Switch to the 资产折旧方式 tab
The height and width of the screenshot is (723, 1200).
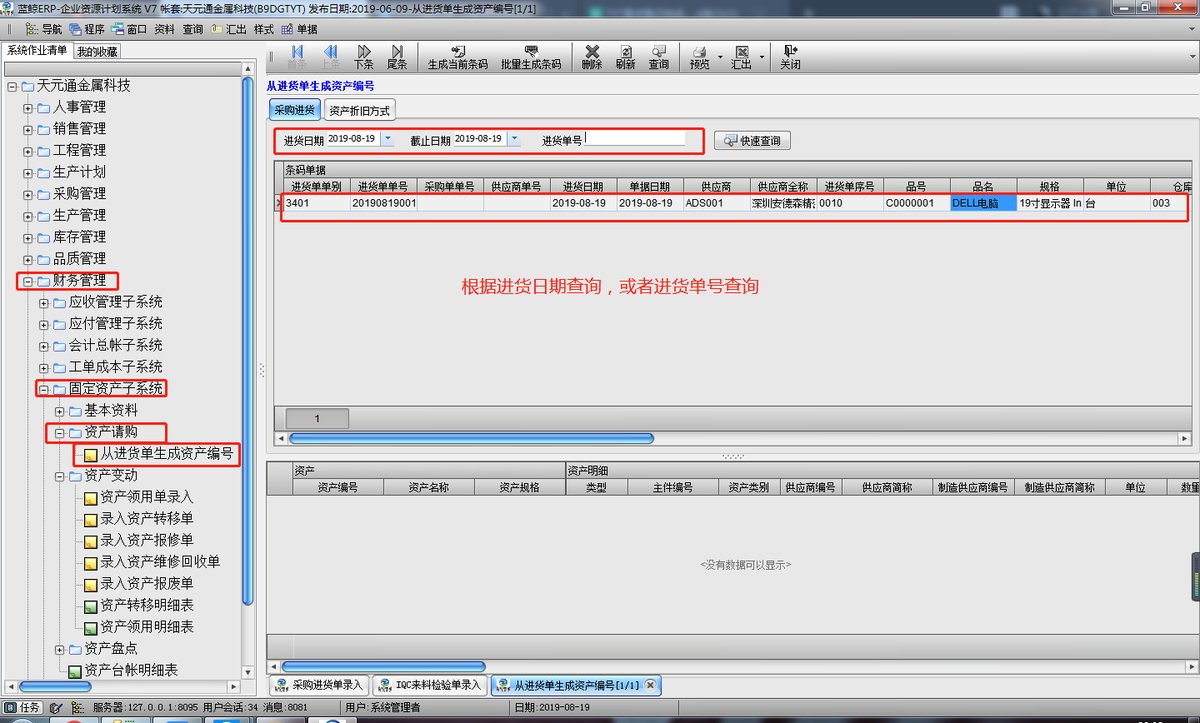pos(359,110)
